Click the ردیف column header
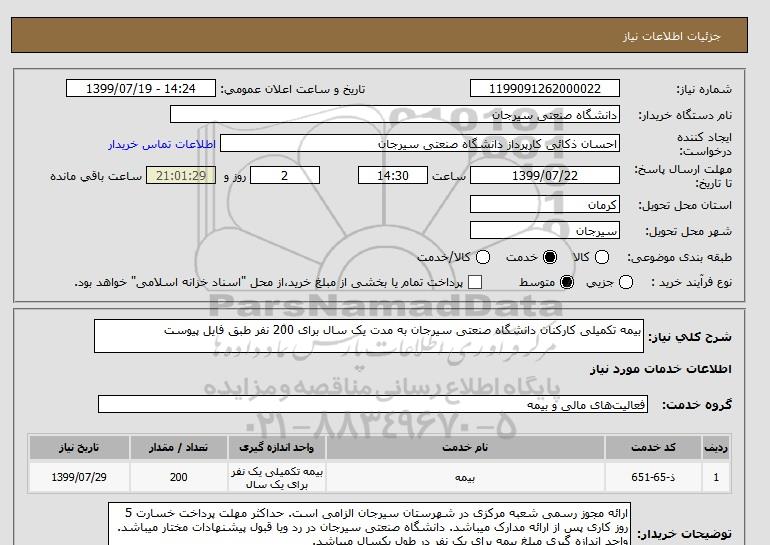 [x=716, y=447]
